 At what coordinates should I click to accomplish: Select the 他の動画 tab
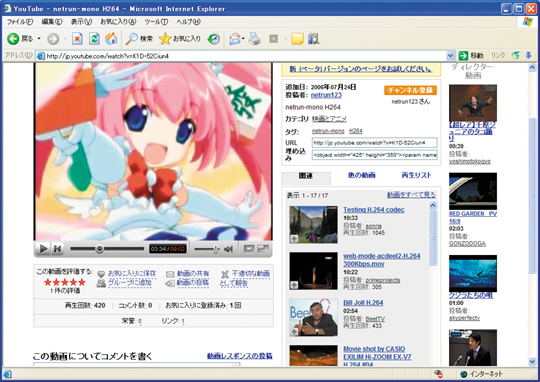click(361, 175)
